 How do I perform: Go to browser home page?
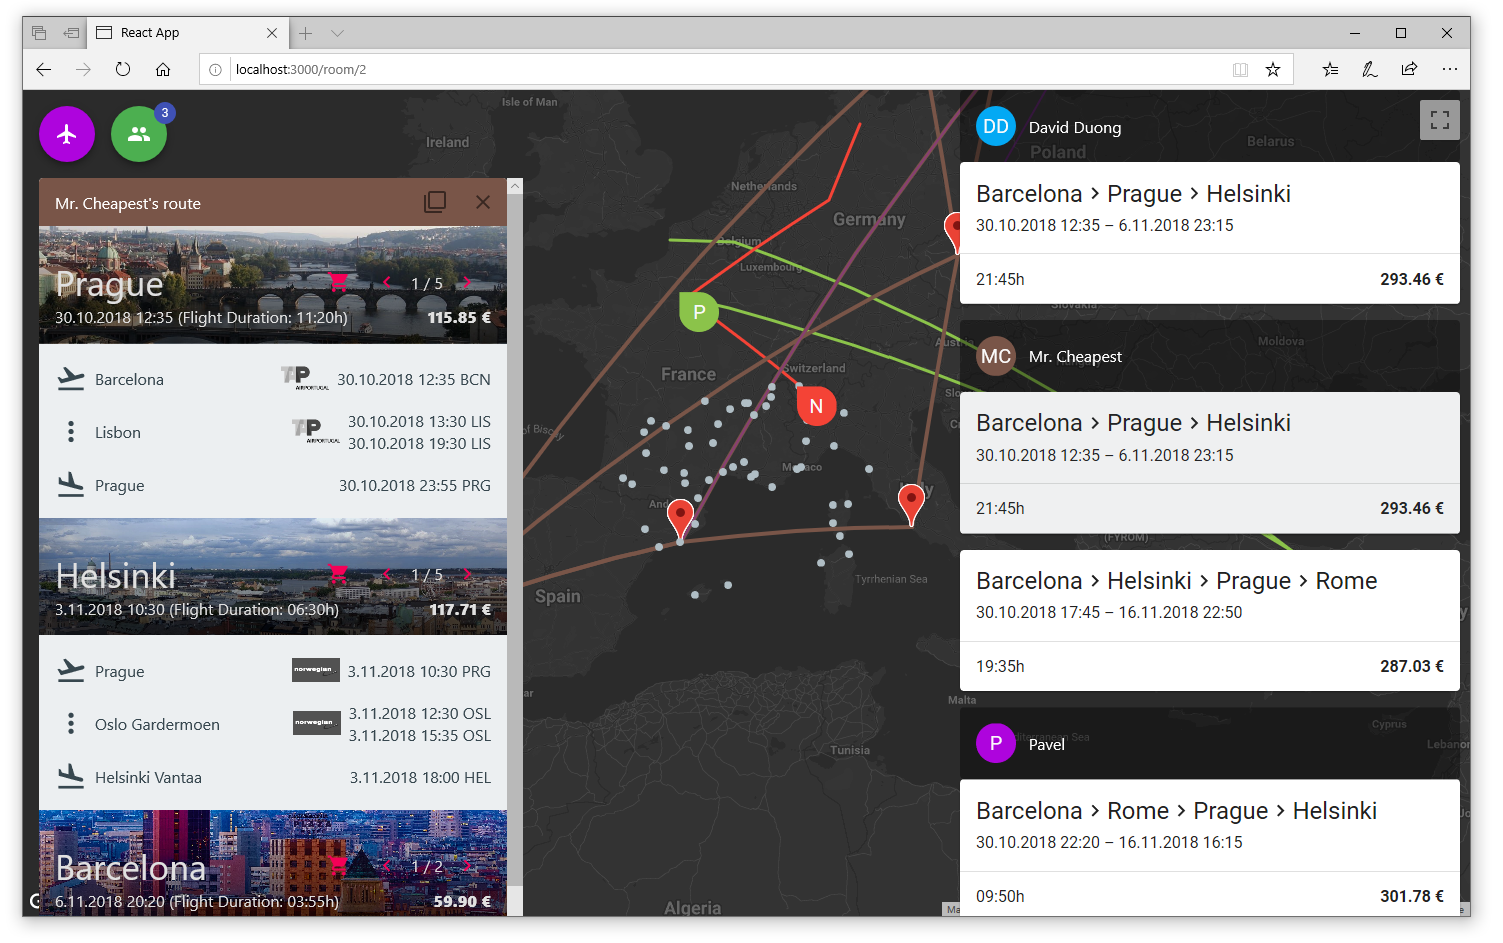(163, 69)
